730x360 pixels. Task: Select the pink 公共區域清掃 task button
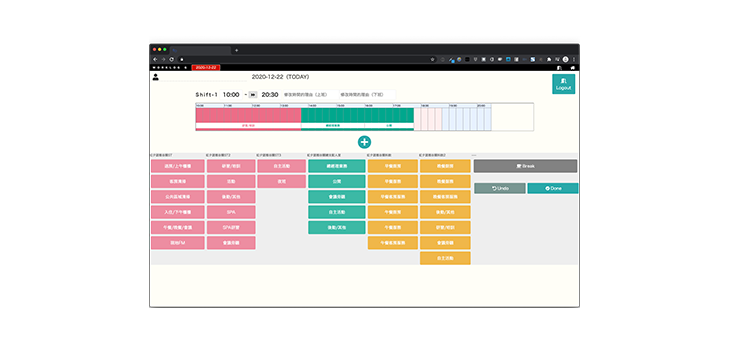tap(177, 197)
